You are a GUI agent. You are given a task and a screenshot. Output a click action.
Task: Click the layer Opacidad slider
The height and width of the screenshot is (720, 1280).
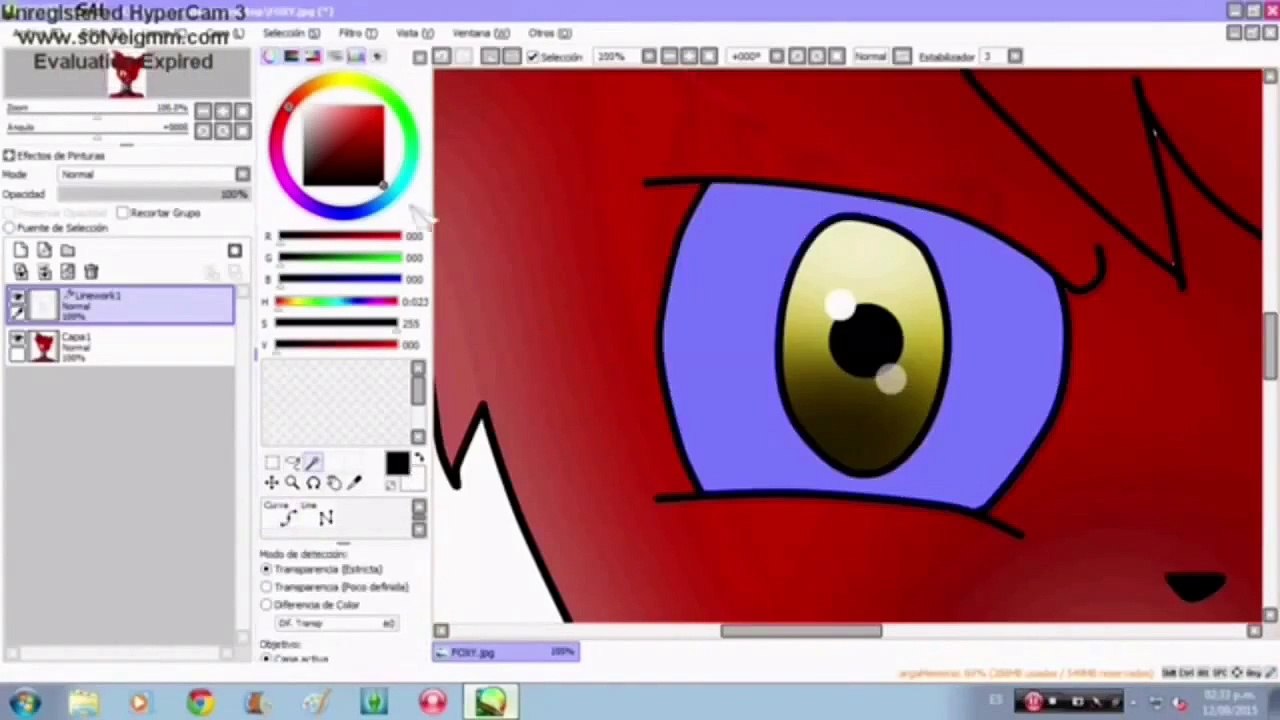click(152, 195)
